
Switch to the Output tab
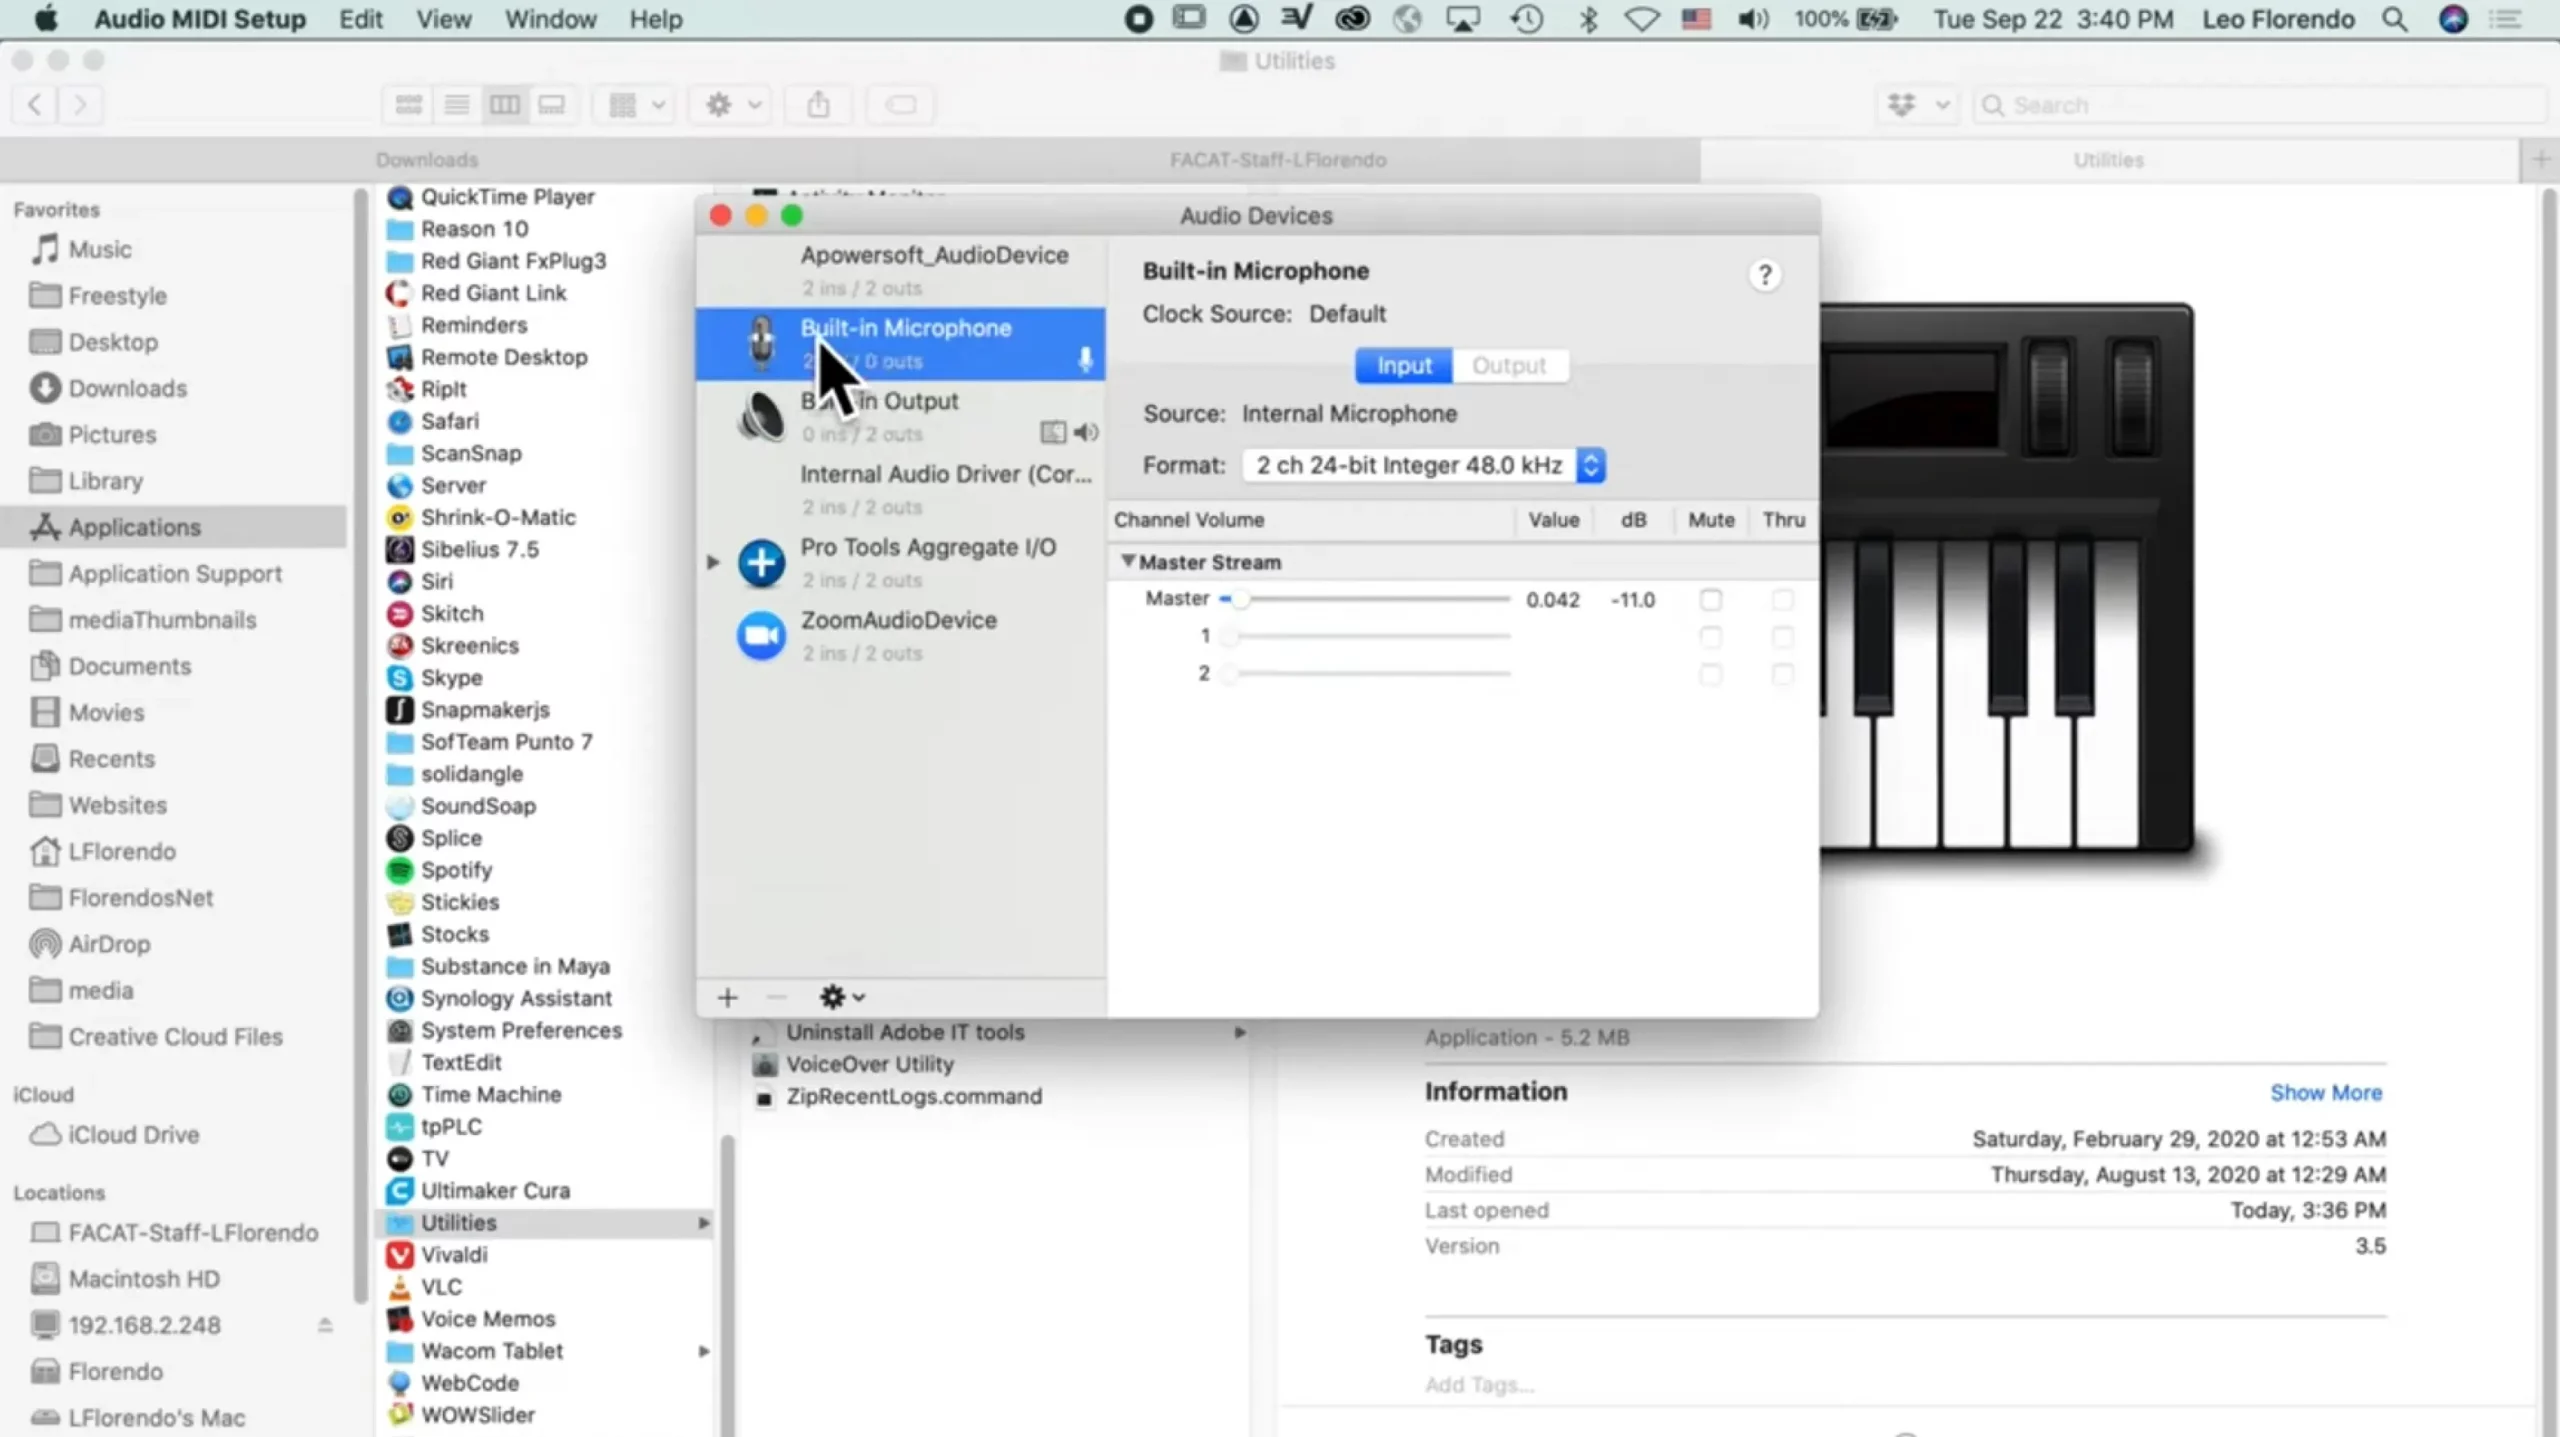[x=1508, y=365]
